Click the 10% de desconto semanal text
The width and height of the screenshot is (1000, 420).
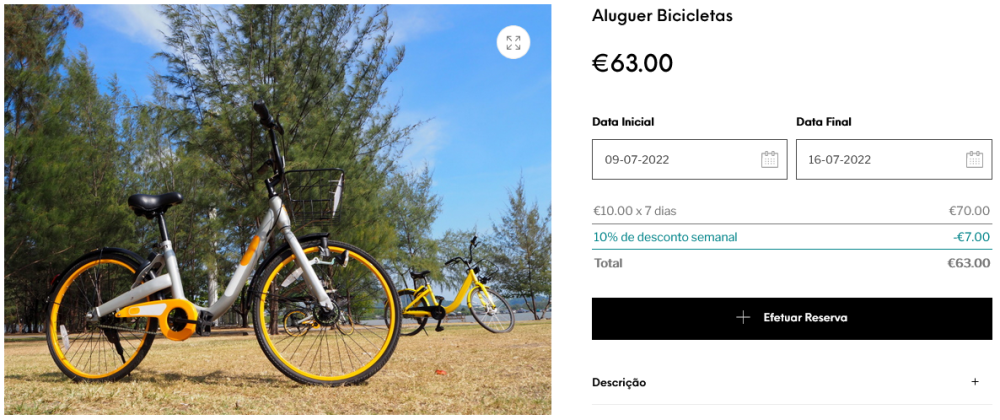click(665, 237)
